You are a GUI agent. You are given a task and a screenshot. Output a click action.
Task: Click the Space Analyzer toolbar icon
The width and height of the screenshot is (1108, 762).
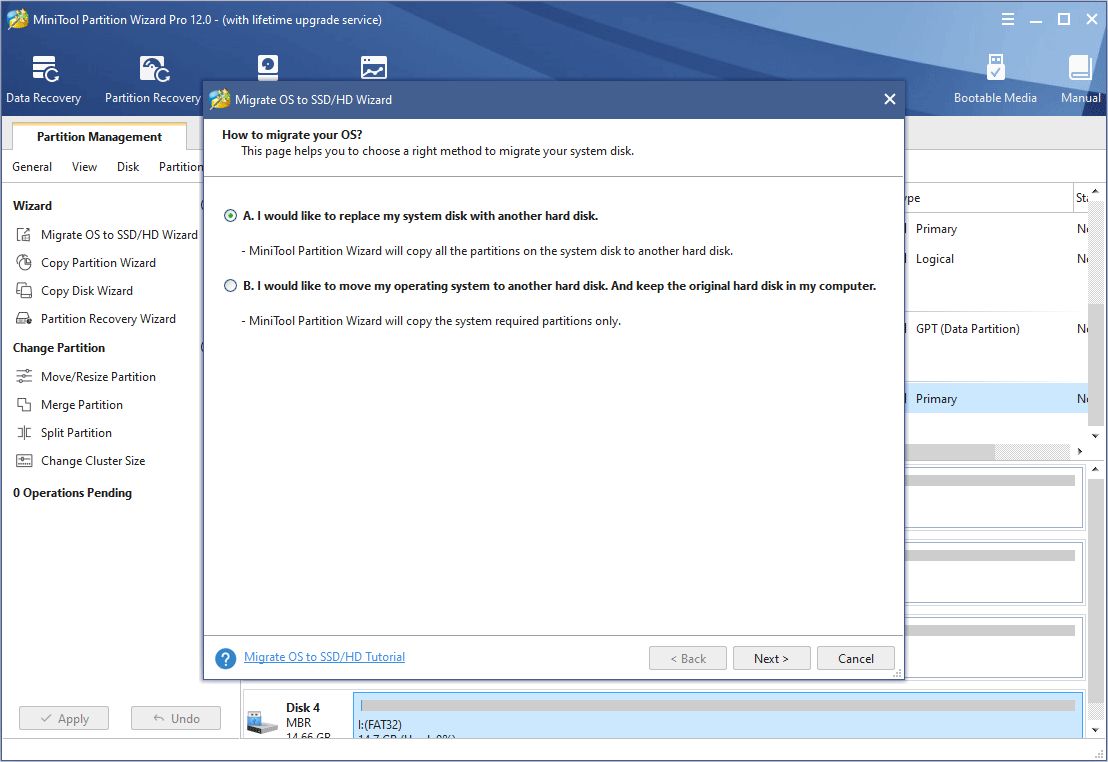(374, 67)
